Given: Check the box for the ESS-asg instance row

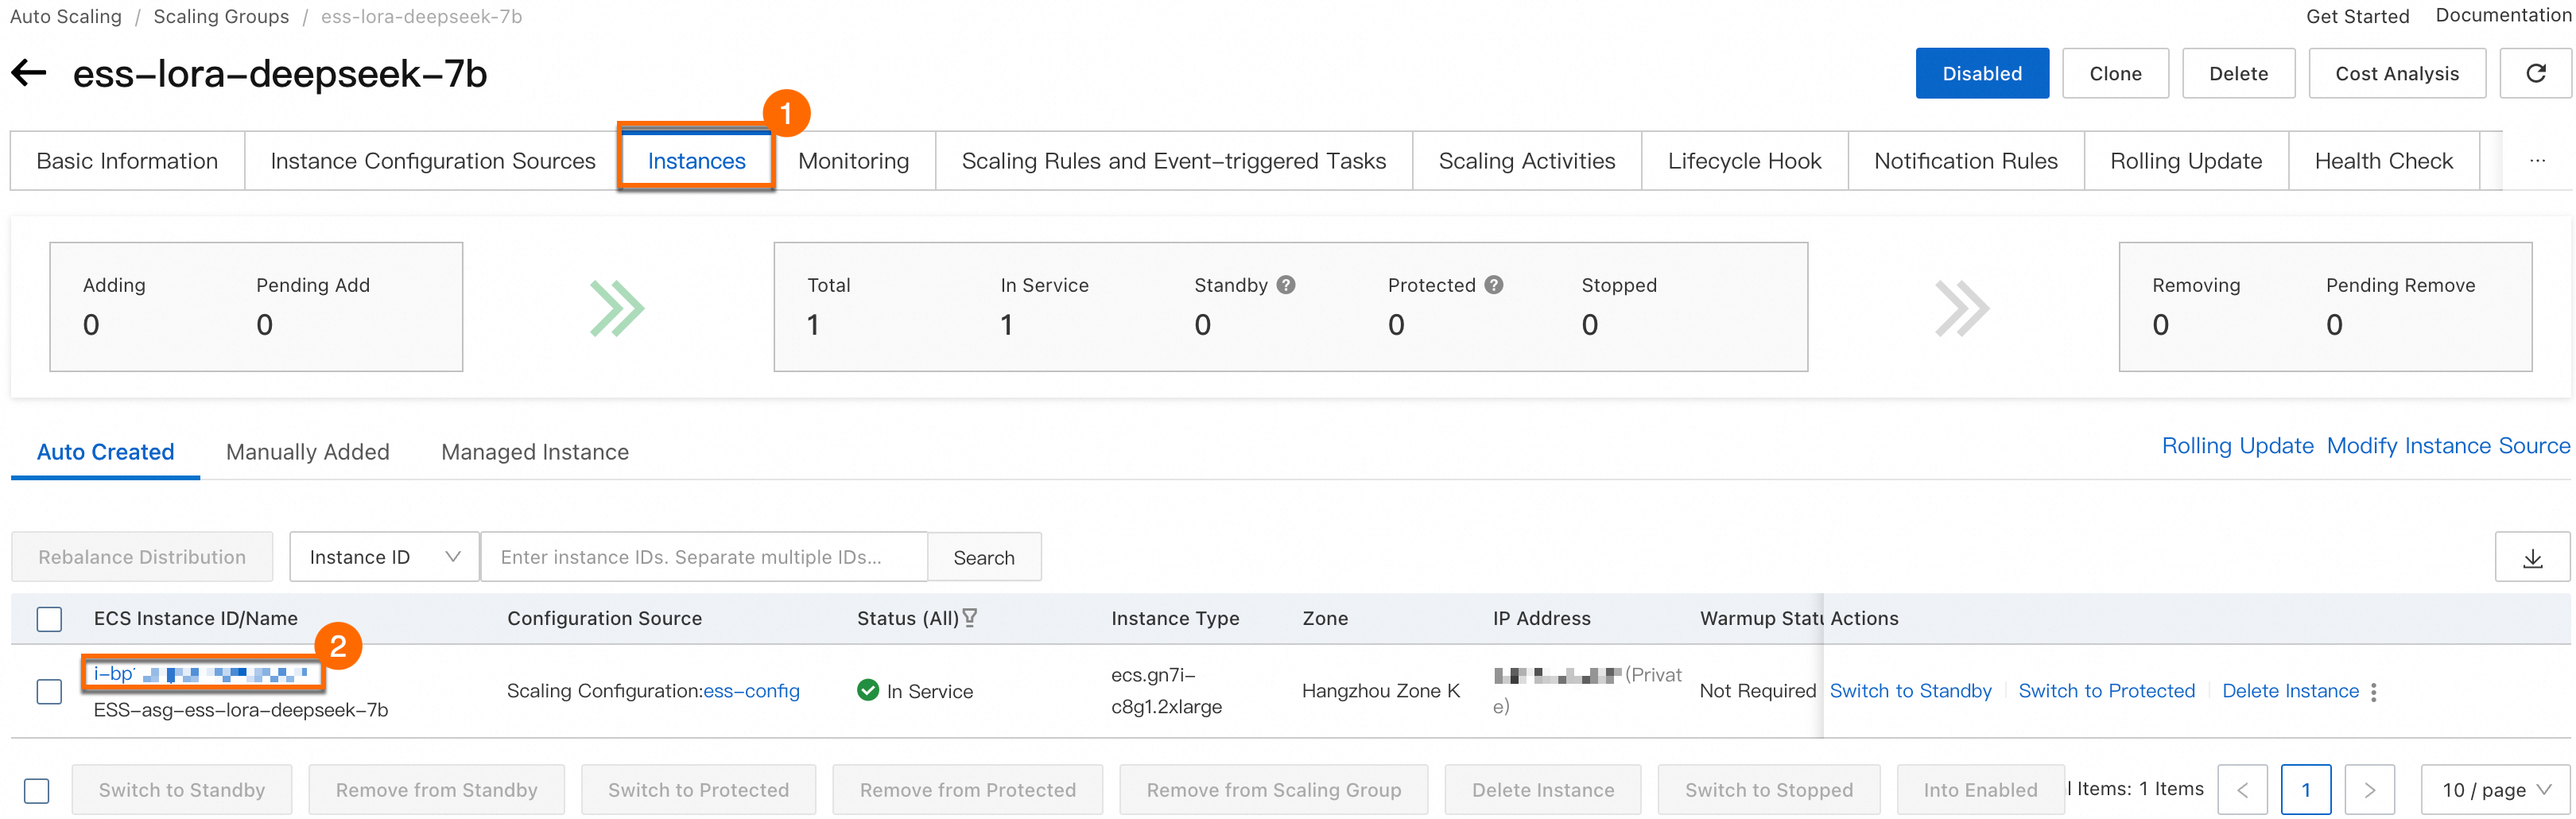Looking at the screenshot, I should (x=49, y=691).
